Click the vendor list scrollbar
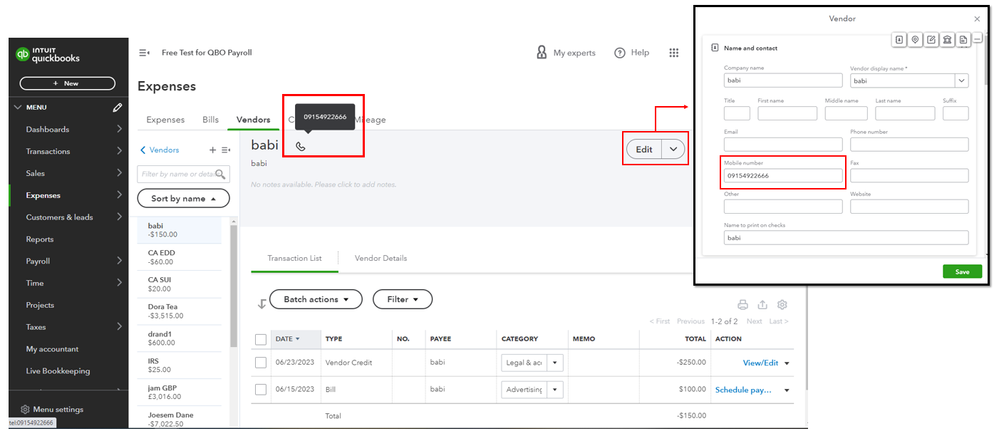999x431 pixels. point(233,284)
